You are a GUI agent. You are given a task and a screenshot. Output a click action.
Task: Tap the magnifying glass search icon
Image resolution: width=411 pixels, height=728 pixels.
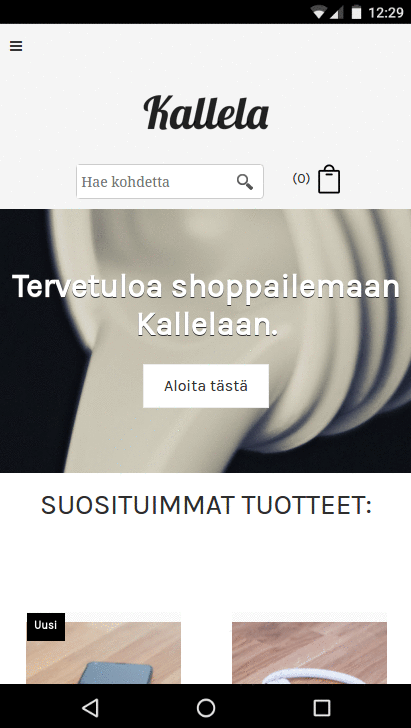[245, 182]
